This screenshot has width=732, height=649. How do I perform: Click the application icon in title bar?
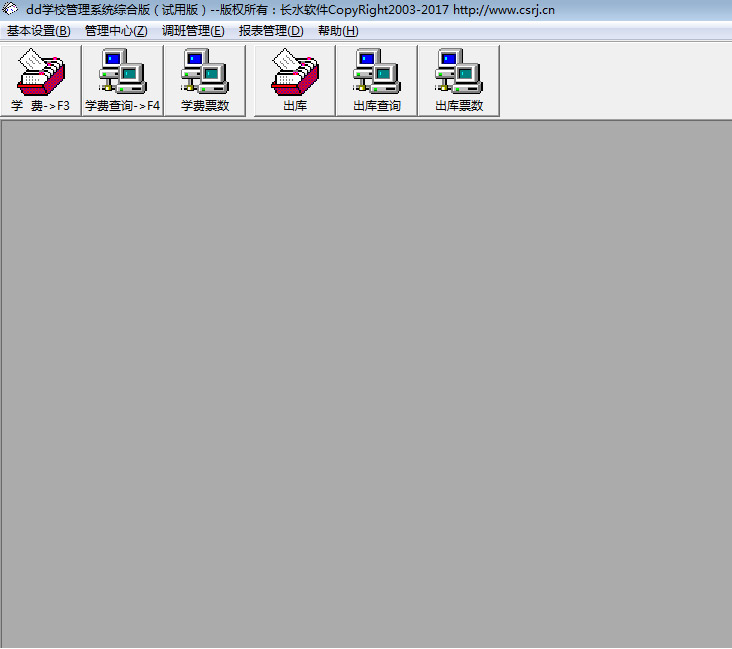pos(10,9)
